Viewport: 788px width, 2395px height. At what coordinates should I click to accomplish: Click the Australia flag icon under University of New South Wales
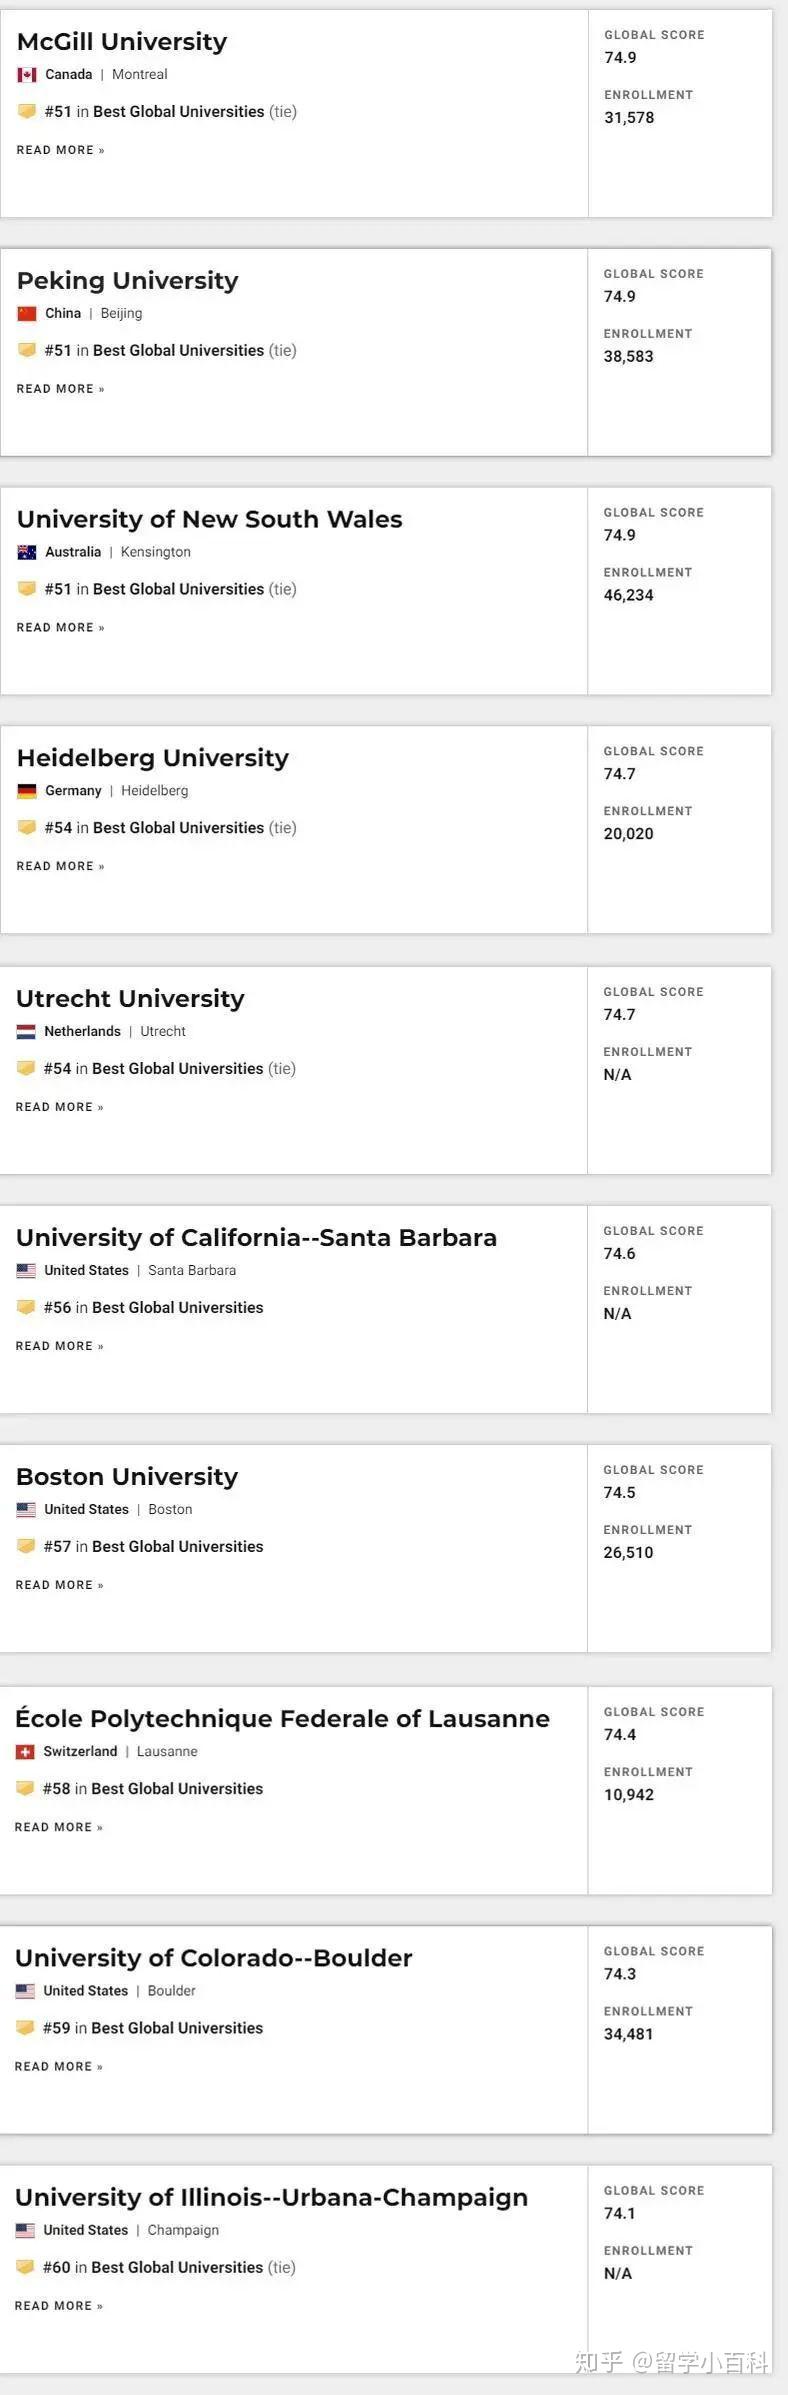pos(27,552)
